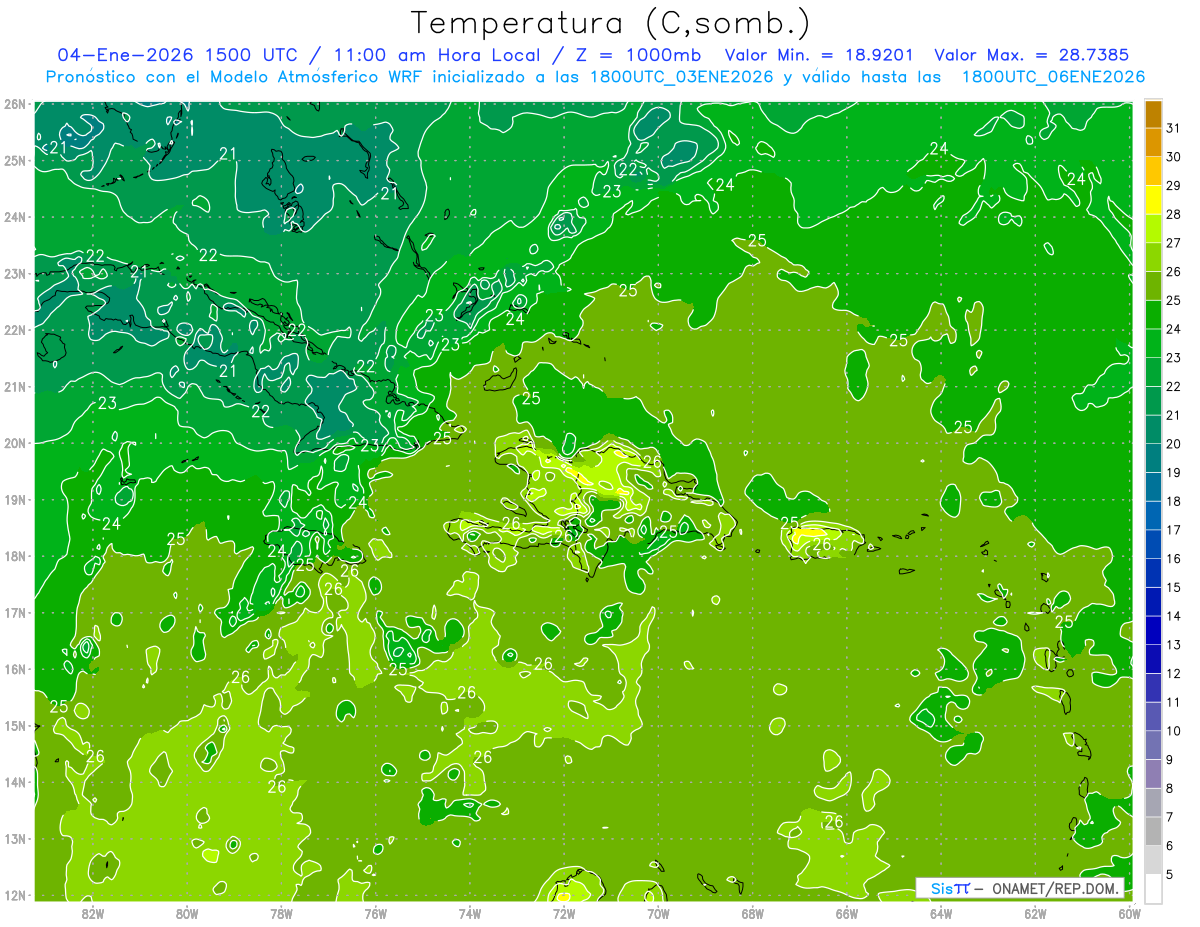
Task: Click the '26N' latitude axis label
Action: click(x=14, y=104)
